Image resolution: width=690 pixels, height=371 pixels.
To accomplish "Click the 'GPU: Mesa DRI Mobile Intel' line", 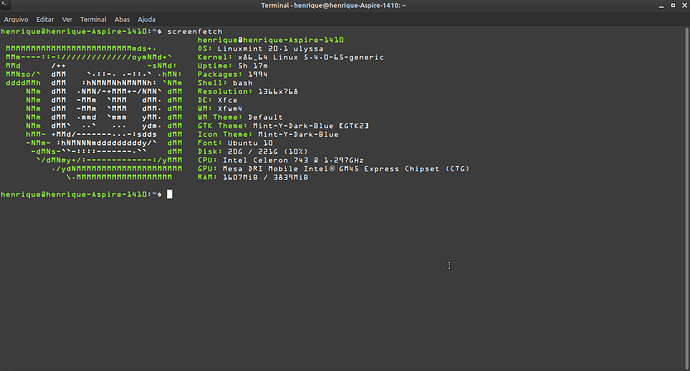I will pos(334,169).
